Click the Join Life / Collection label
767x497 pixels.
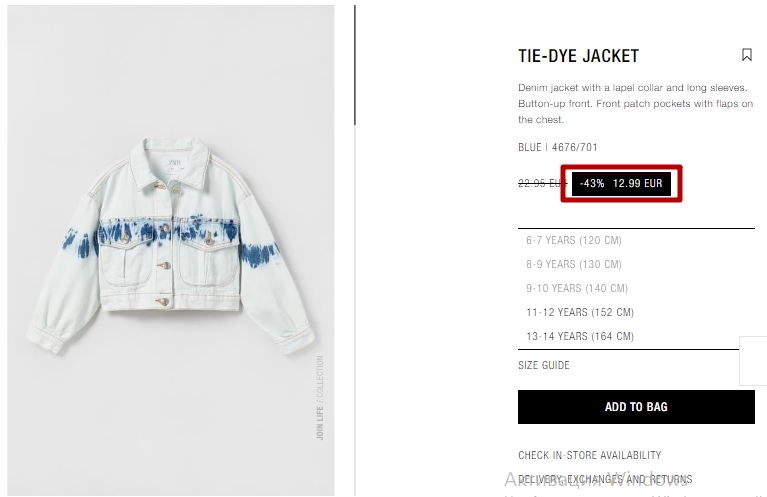click(x=320, y=398)
